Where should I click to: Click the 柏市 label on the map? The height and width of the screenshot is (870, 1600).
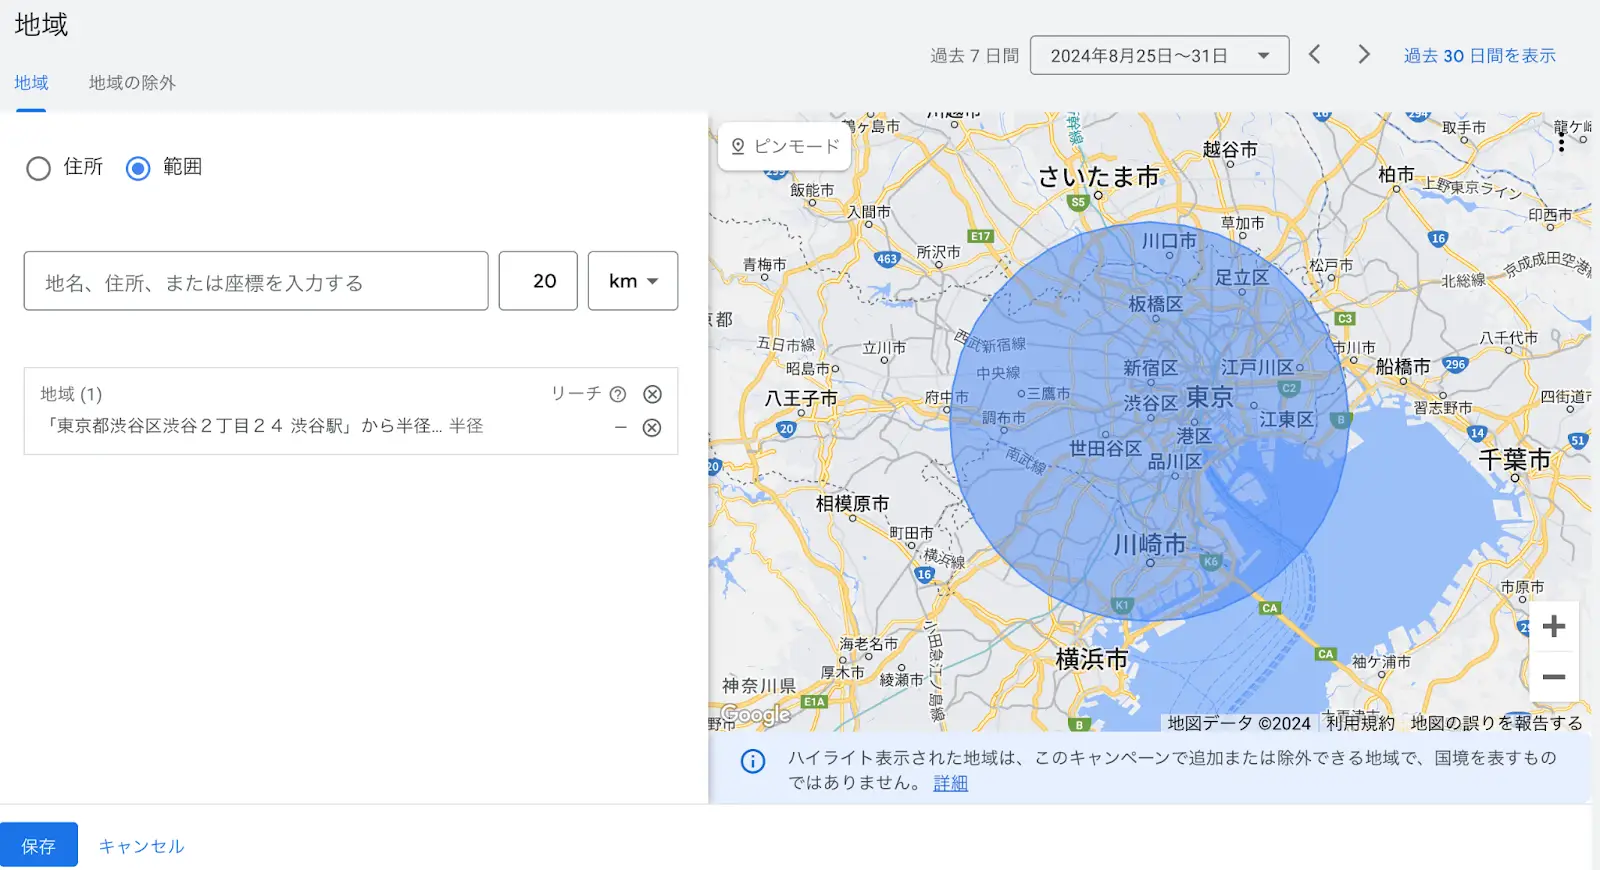click(x=1396, y=174)
